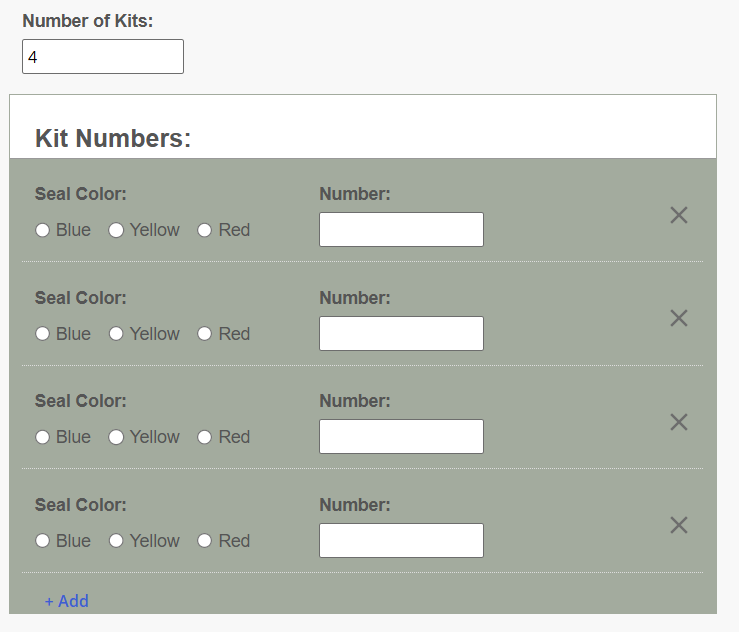Pick Red seal color in first row

pyautogui.click(x=205, y=230)
